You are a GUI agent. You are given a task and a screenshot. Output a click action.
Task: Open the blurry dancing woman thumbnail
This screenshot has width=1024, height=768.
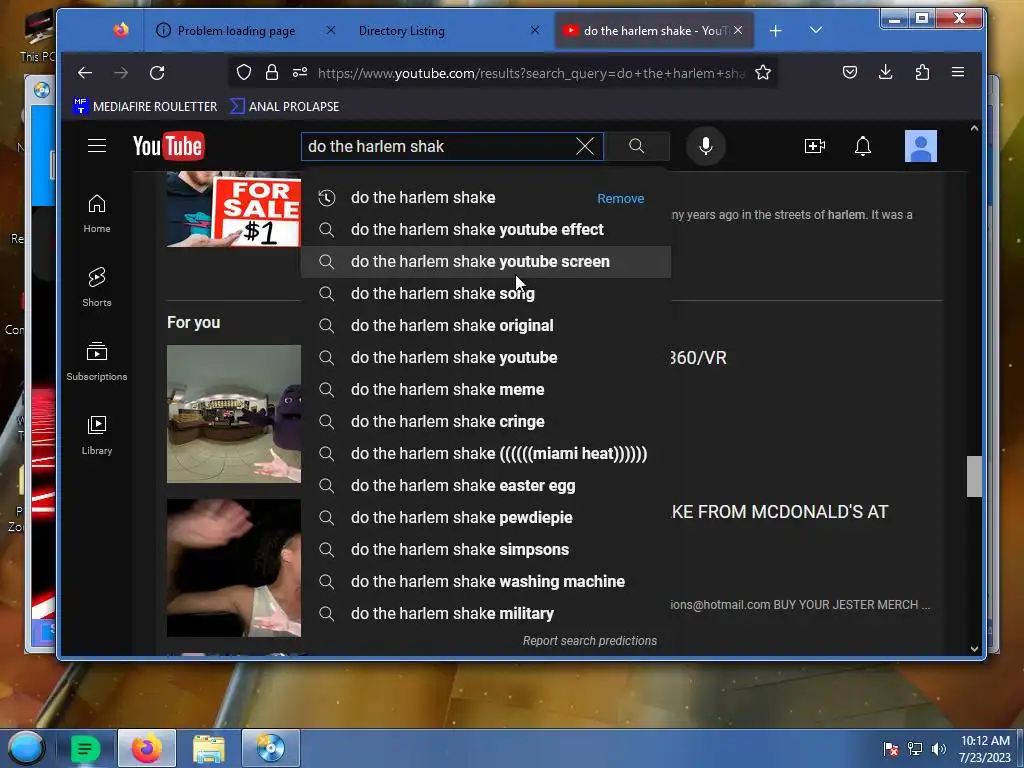[x=234, y=568]
